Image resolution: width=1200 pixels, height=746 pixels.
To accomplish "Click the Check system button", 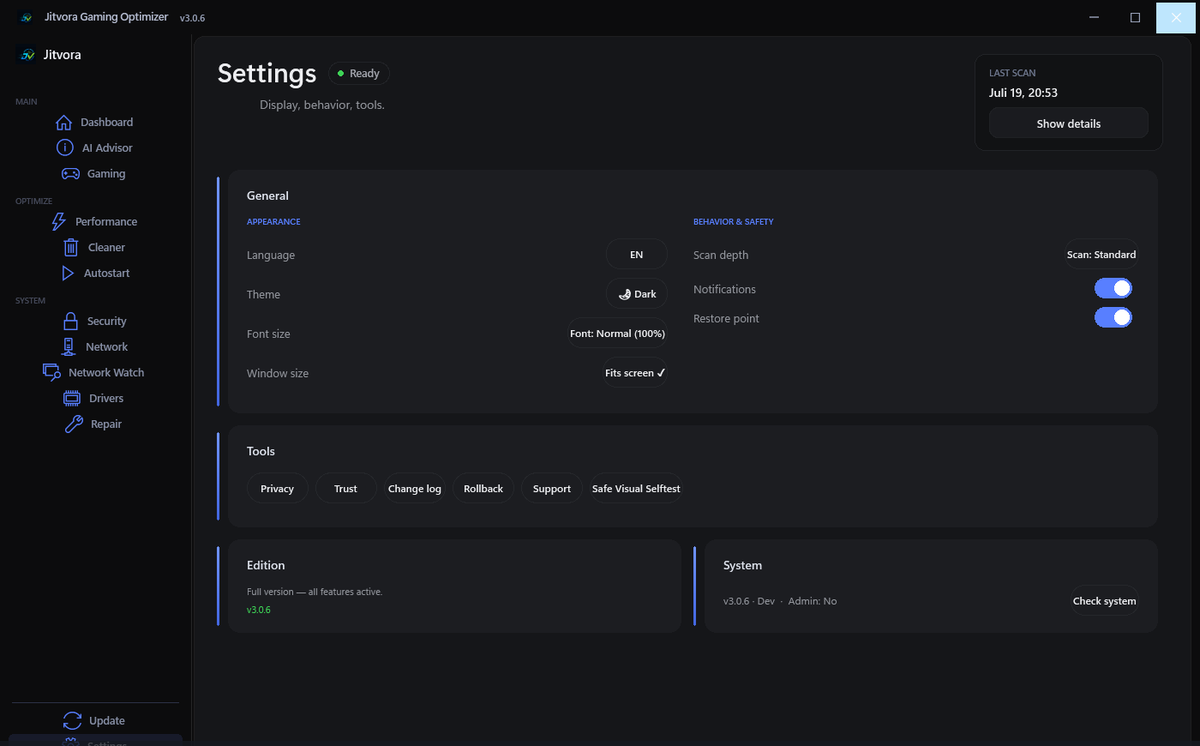I will click(1104, 601).
